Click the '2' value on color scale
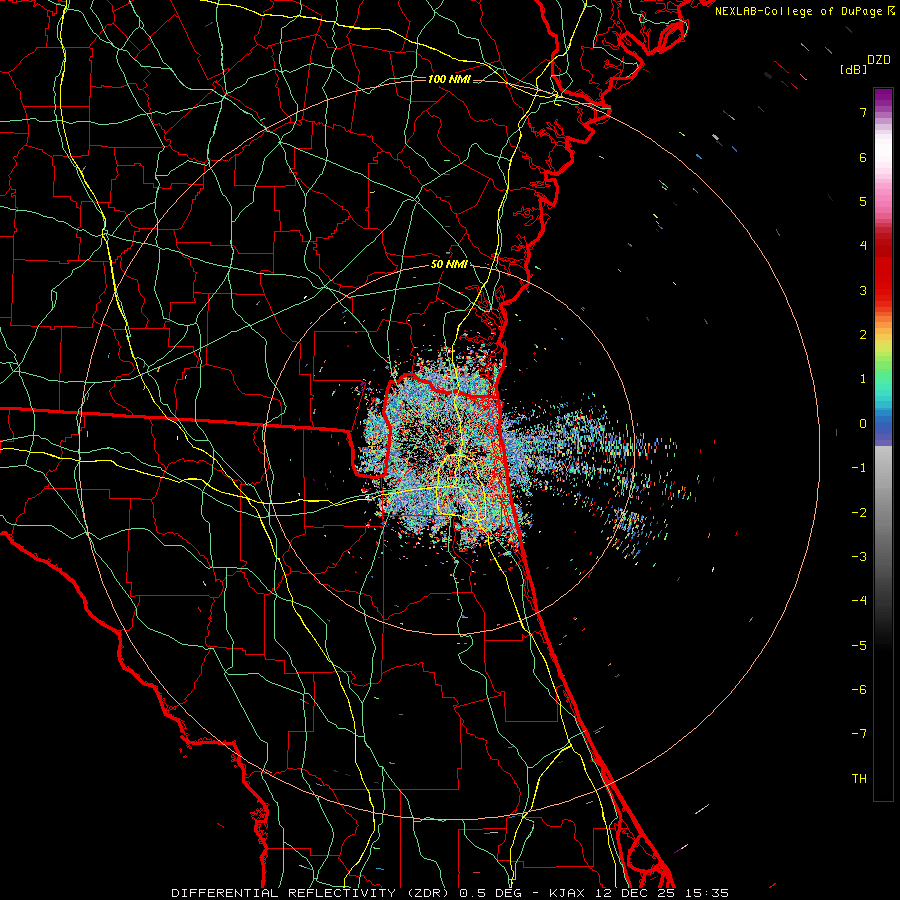The height and width of the screenshot is (900, 900). [x=863, y=335]
